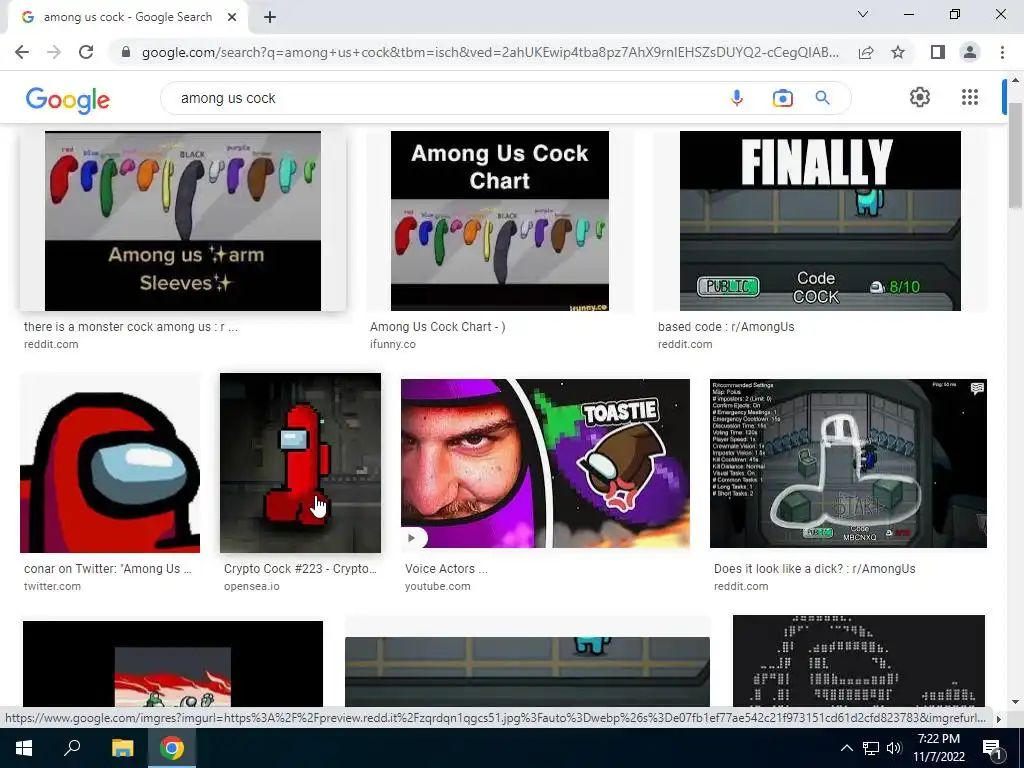This screenshot has width=1024, height=768.
Task: Bookmark this page with the star icon
Action: (x=898, y=52)
